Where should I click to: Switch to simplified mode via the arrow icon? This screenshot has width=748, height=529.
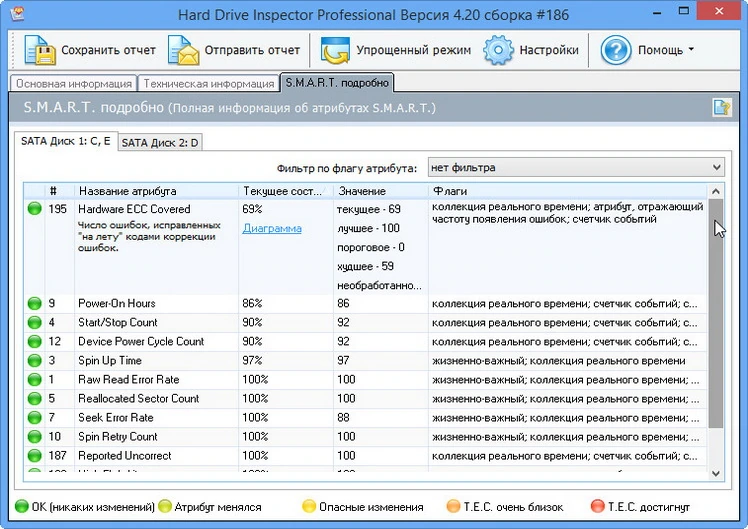[x=335, y=50]
